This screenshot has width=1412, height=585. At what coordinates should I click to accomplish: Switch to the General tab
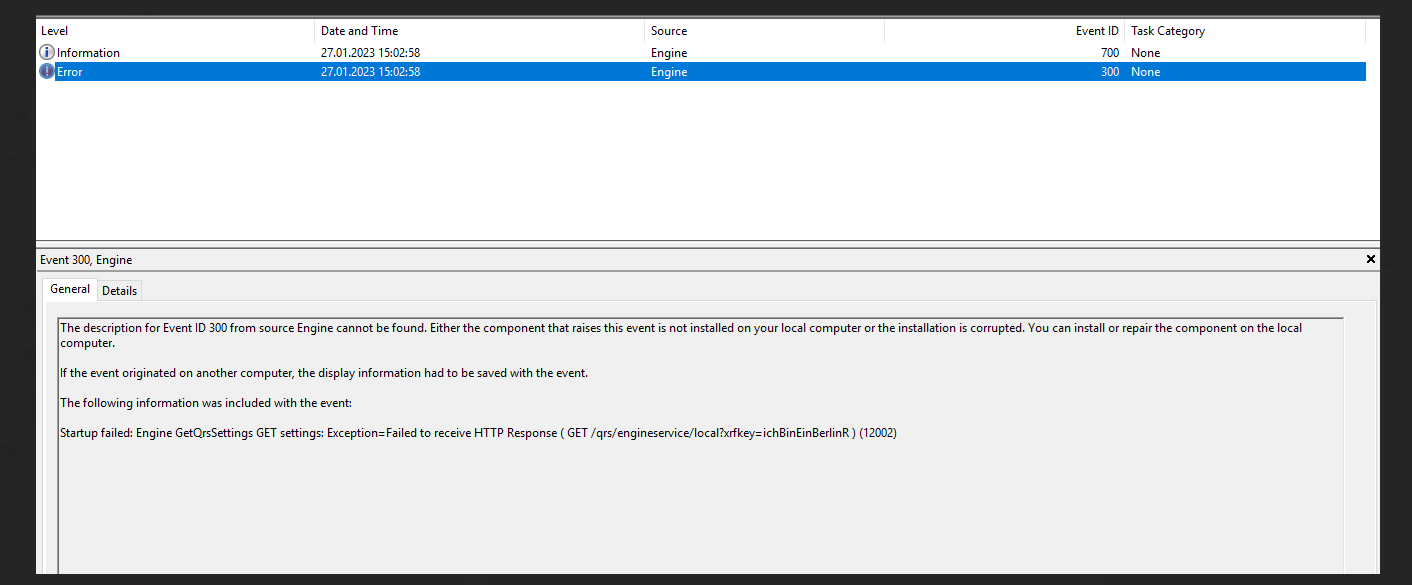(x=69, y=289)
